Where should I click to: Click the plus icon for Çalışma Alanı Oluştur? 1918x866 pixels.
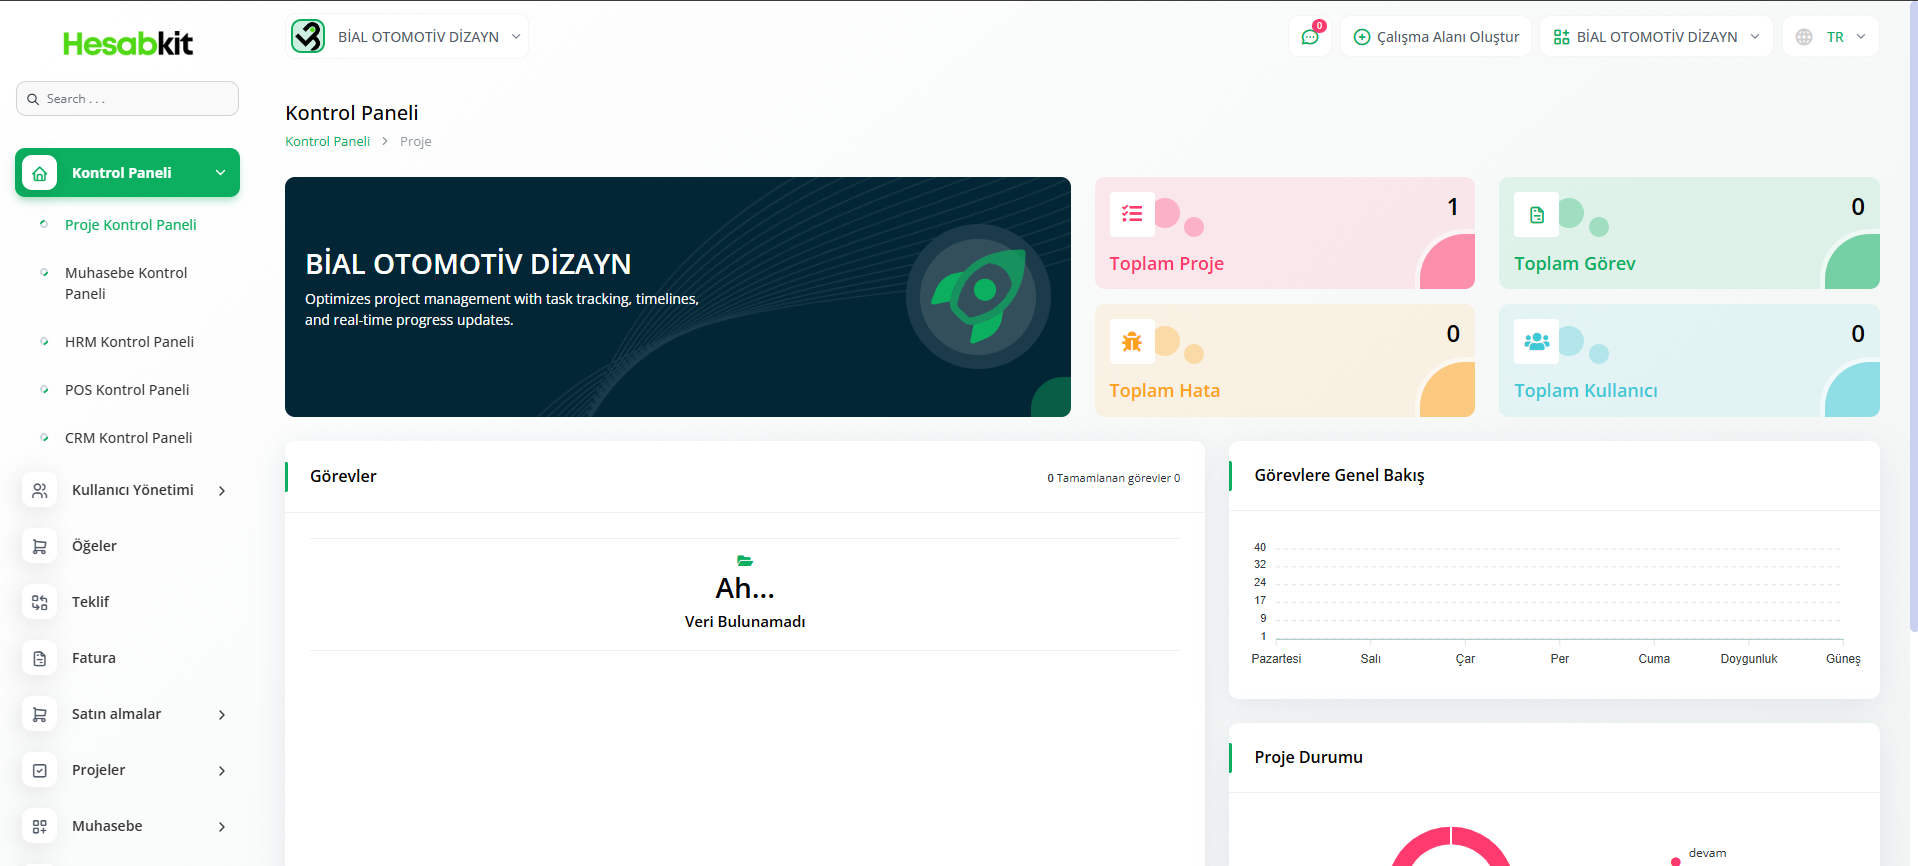(x=1361, y=37)
